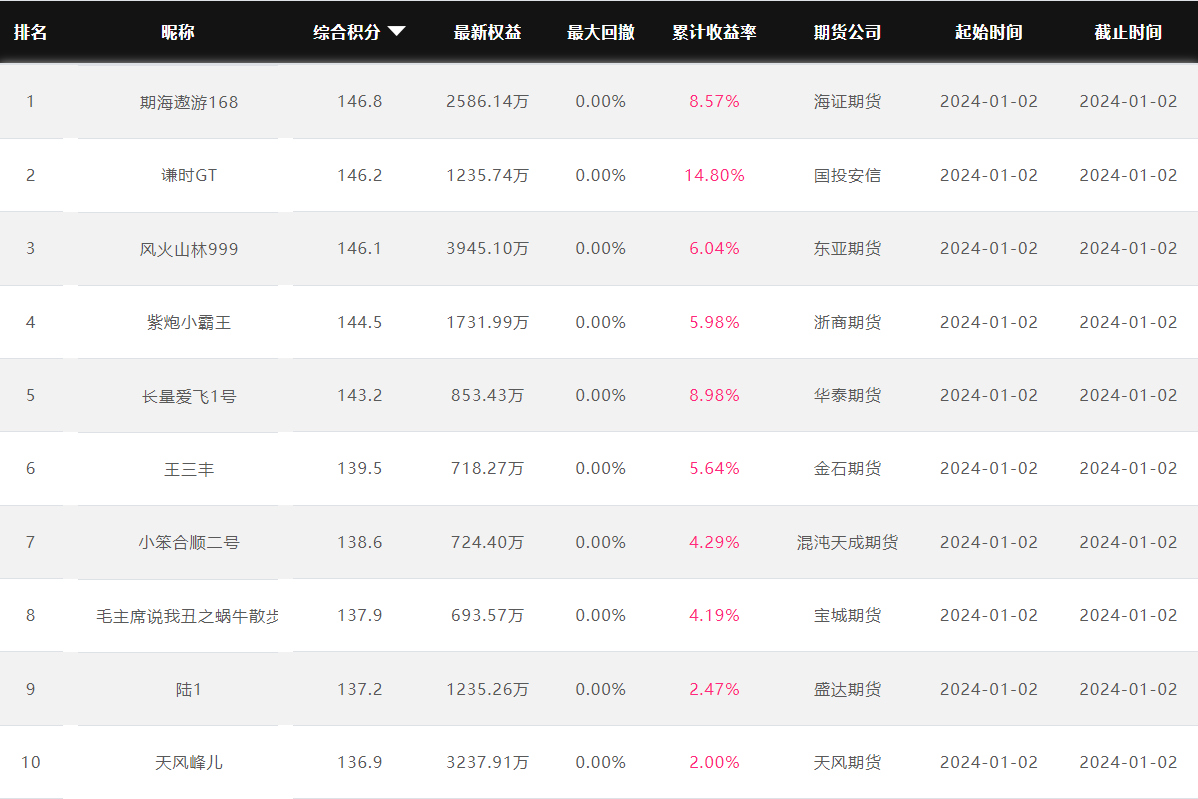Click futures company 金石期货
The image size is (1198, 799).
pyautogui.click(x=847, y=468)
